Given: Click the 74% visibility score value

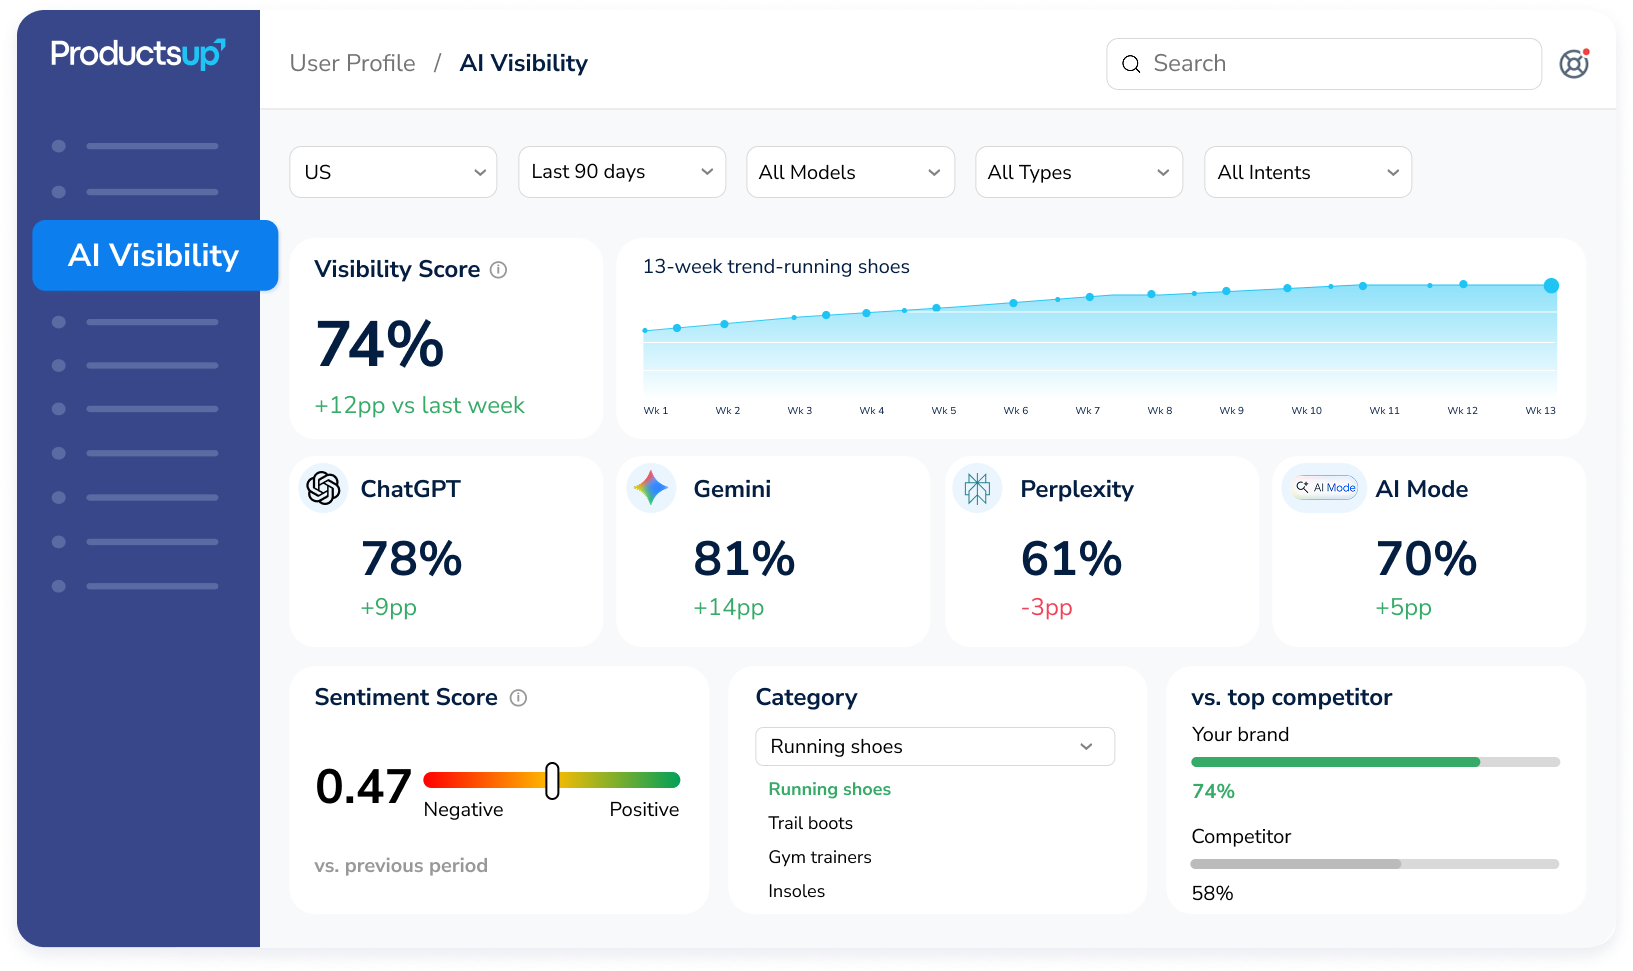Looking at the screenshot, I should (x=380, y=345).
